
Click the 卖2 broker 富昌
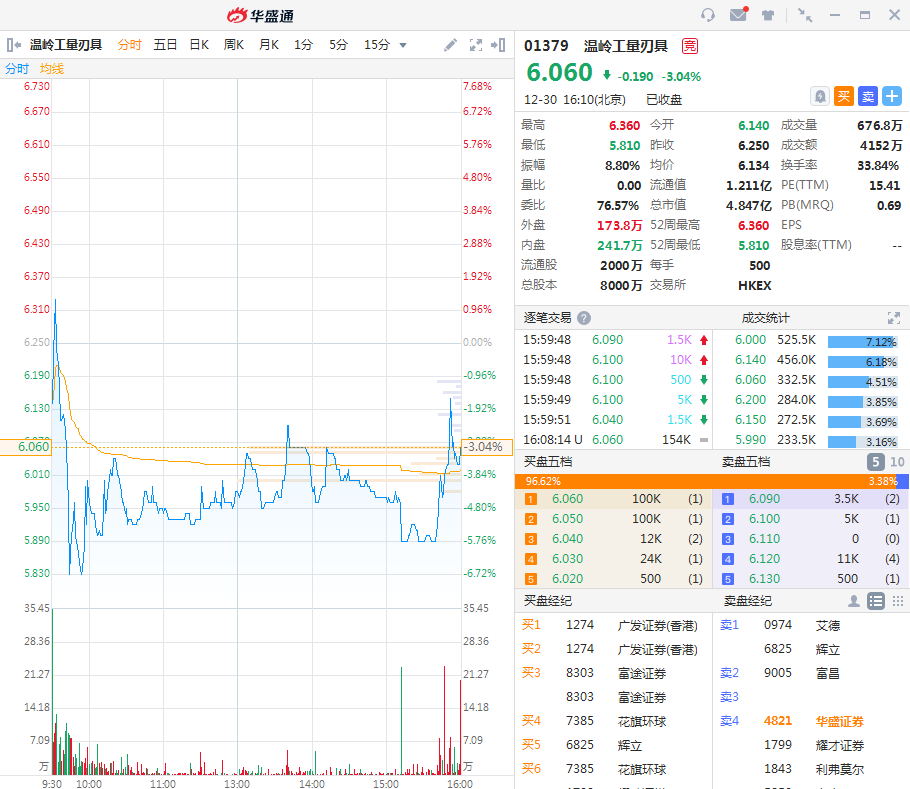(x=828, y=673)
